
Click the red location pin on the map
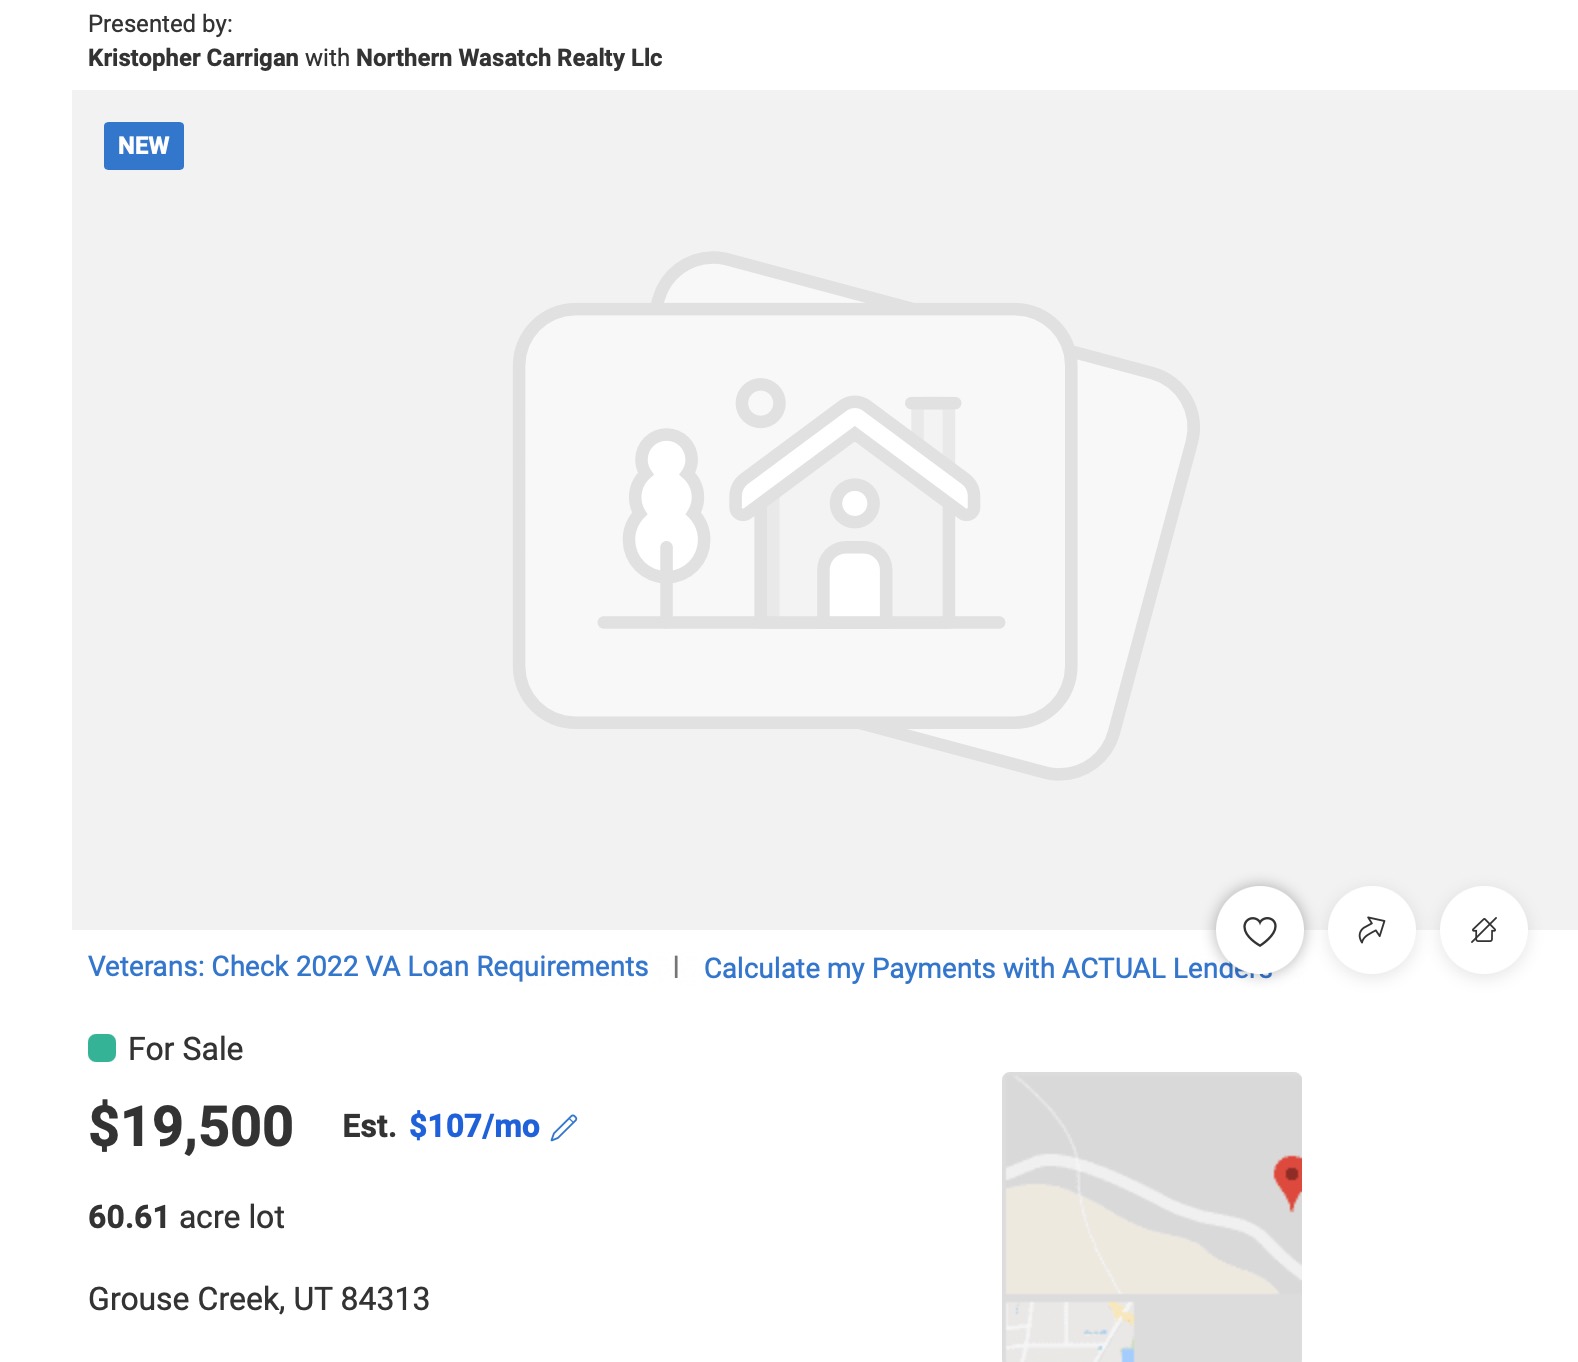[x=1289, y=1178]
